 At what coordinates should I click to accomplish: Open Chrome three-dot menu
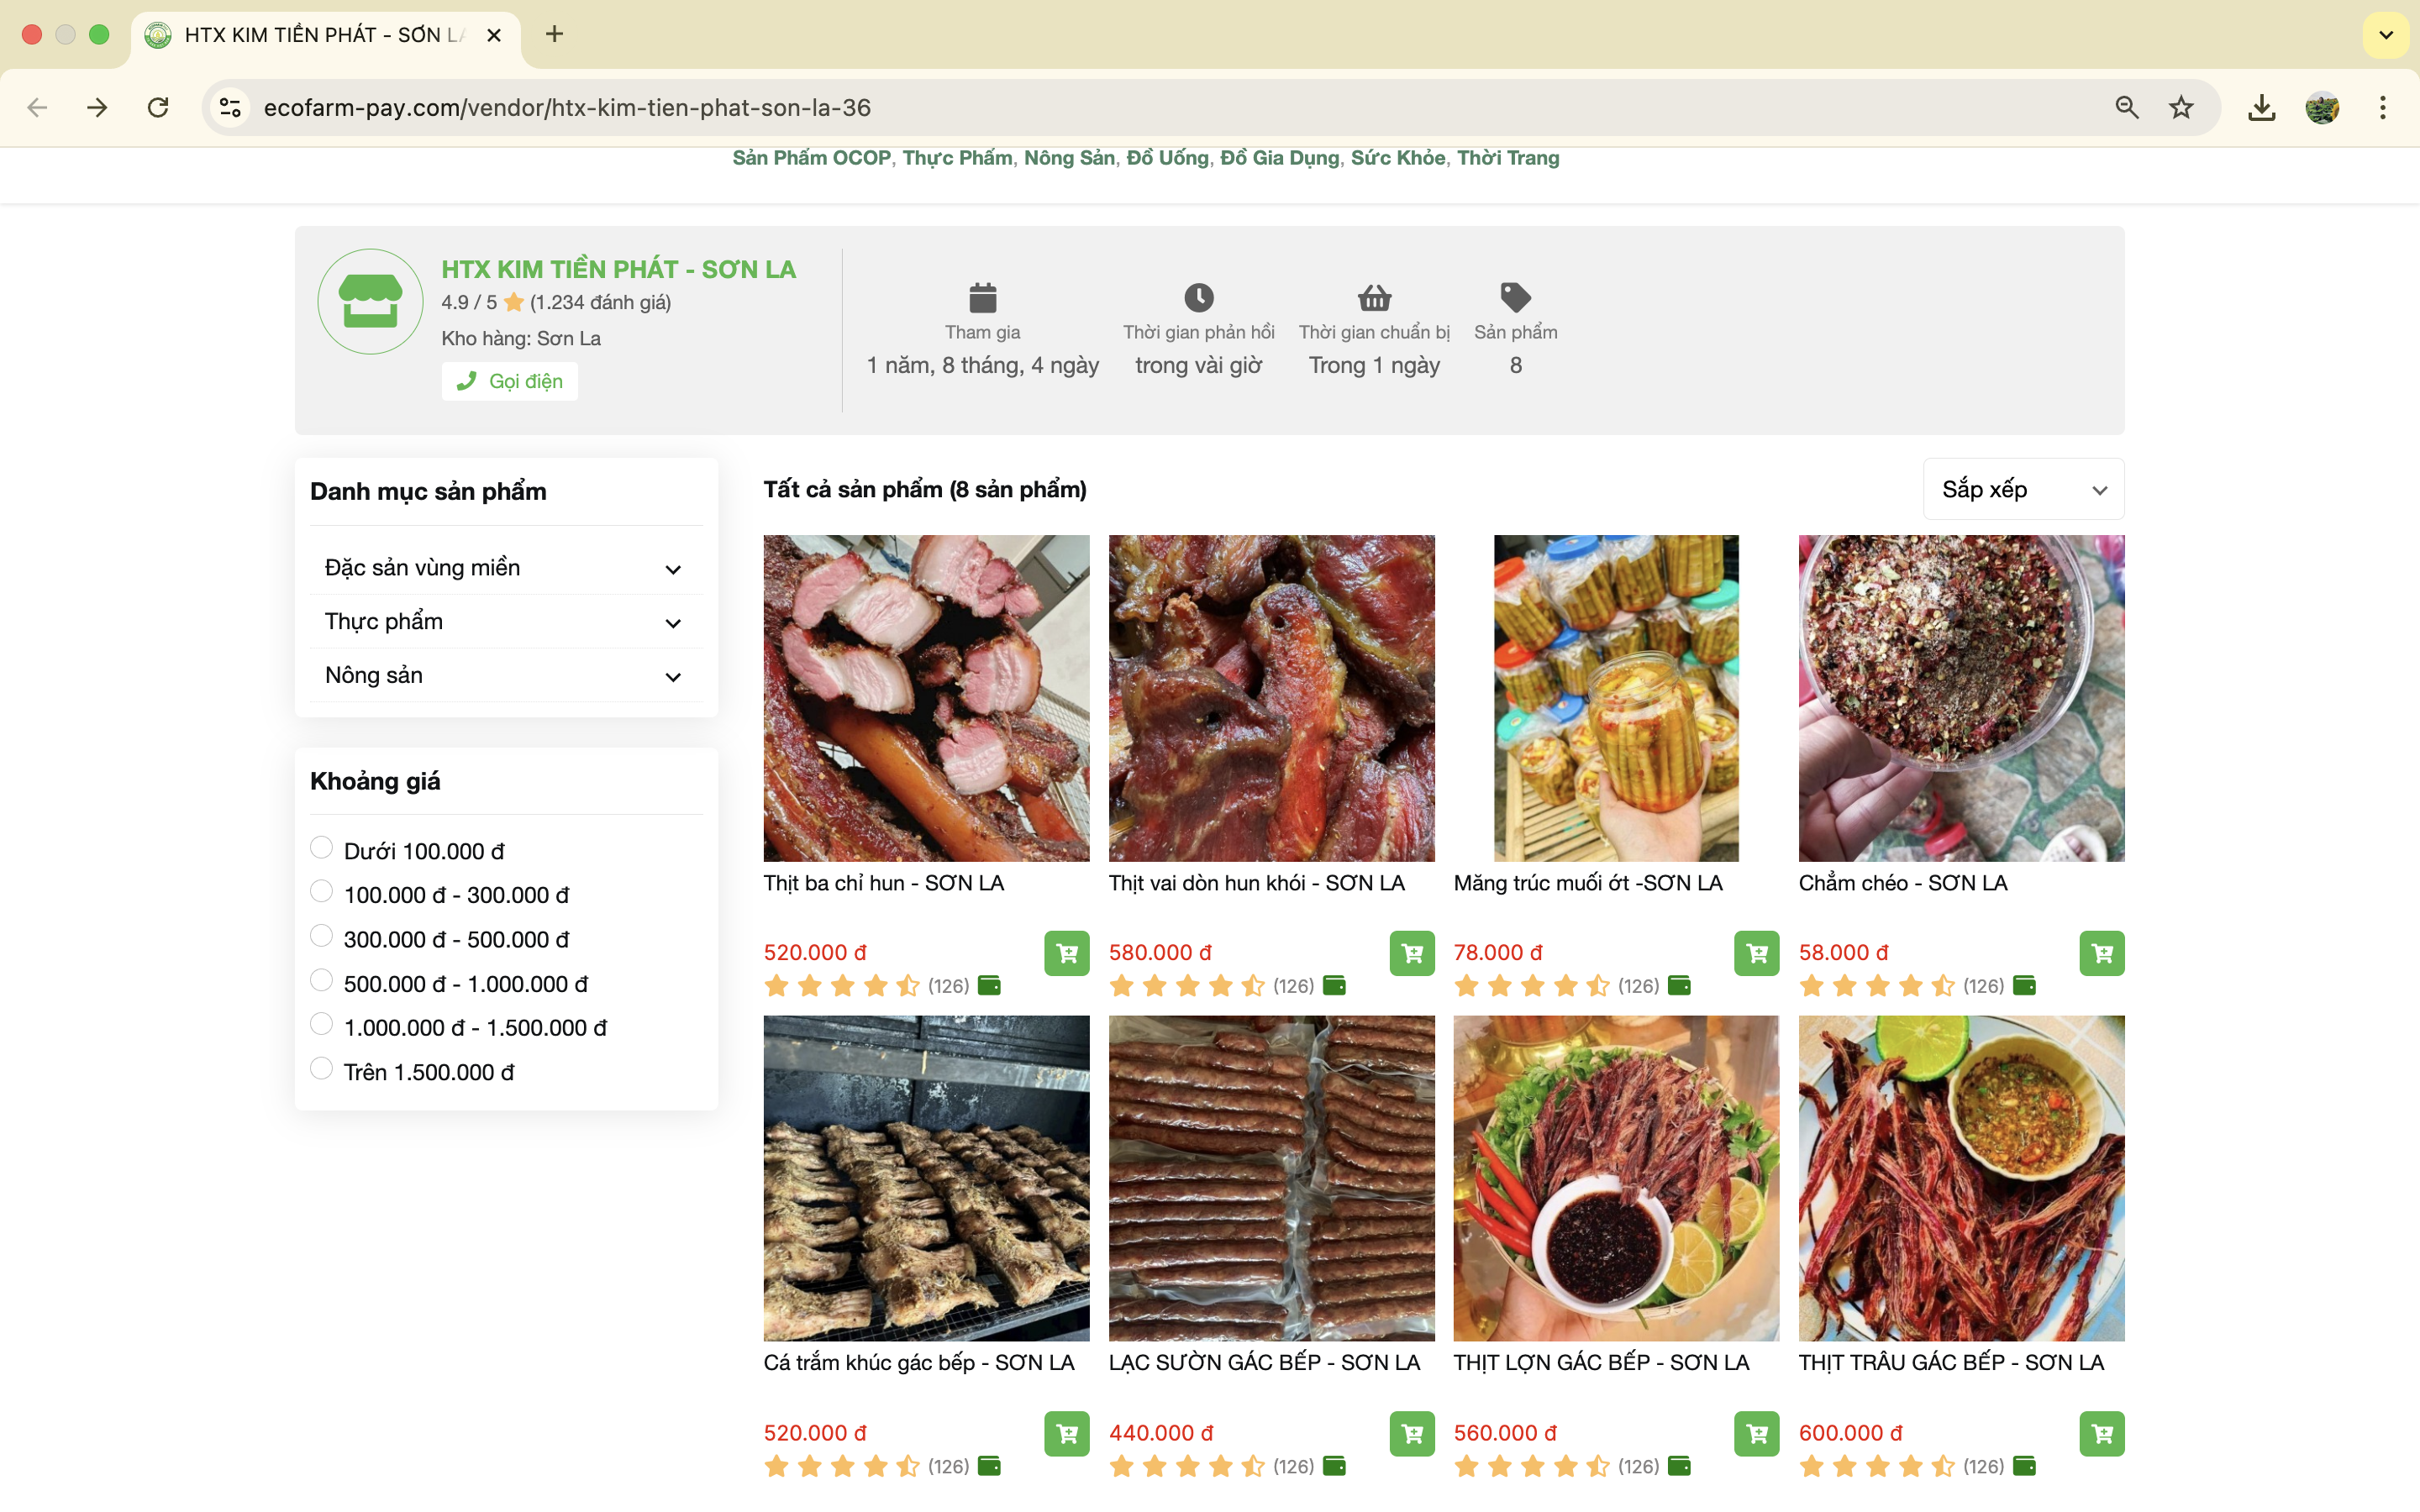coord(2383,107)
